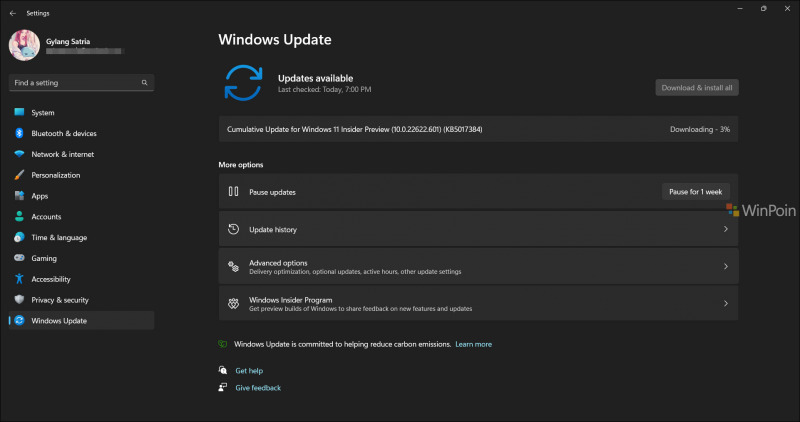
Task: Open Advanced options row
Action: point(478,266)
